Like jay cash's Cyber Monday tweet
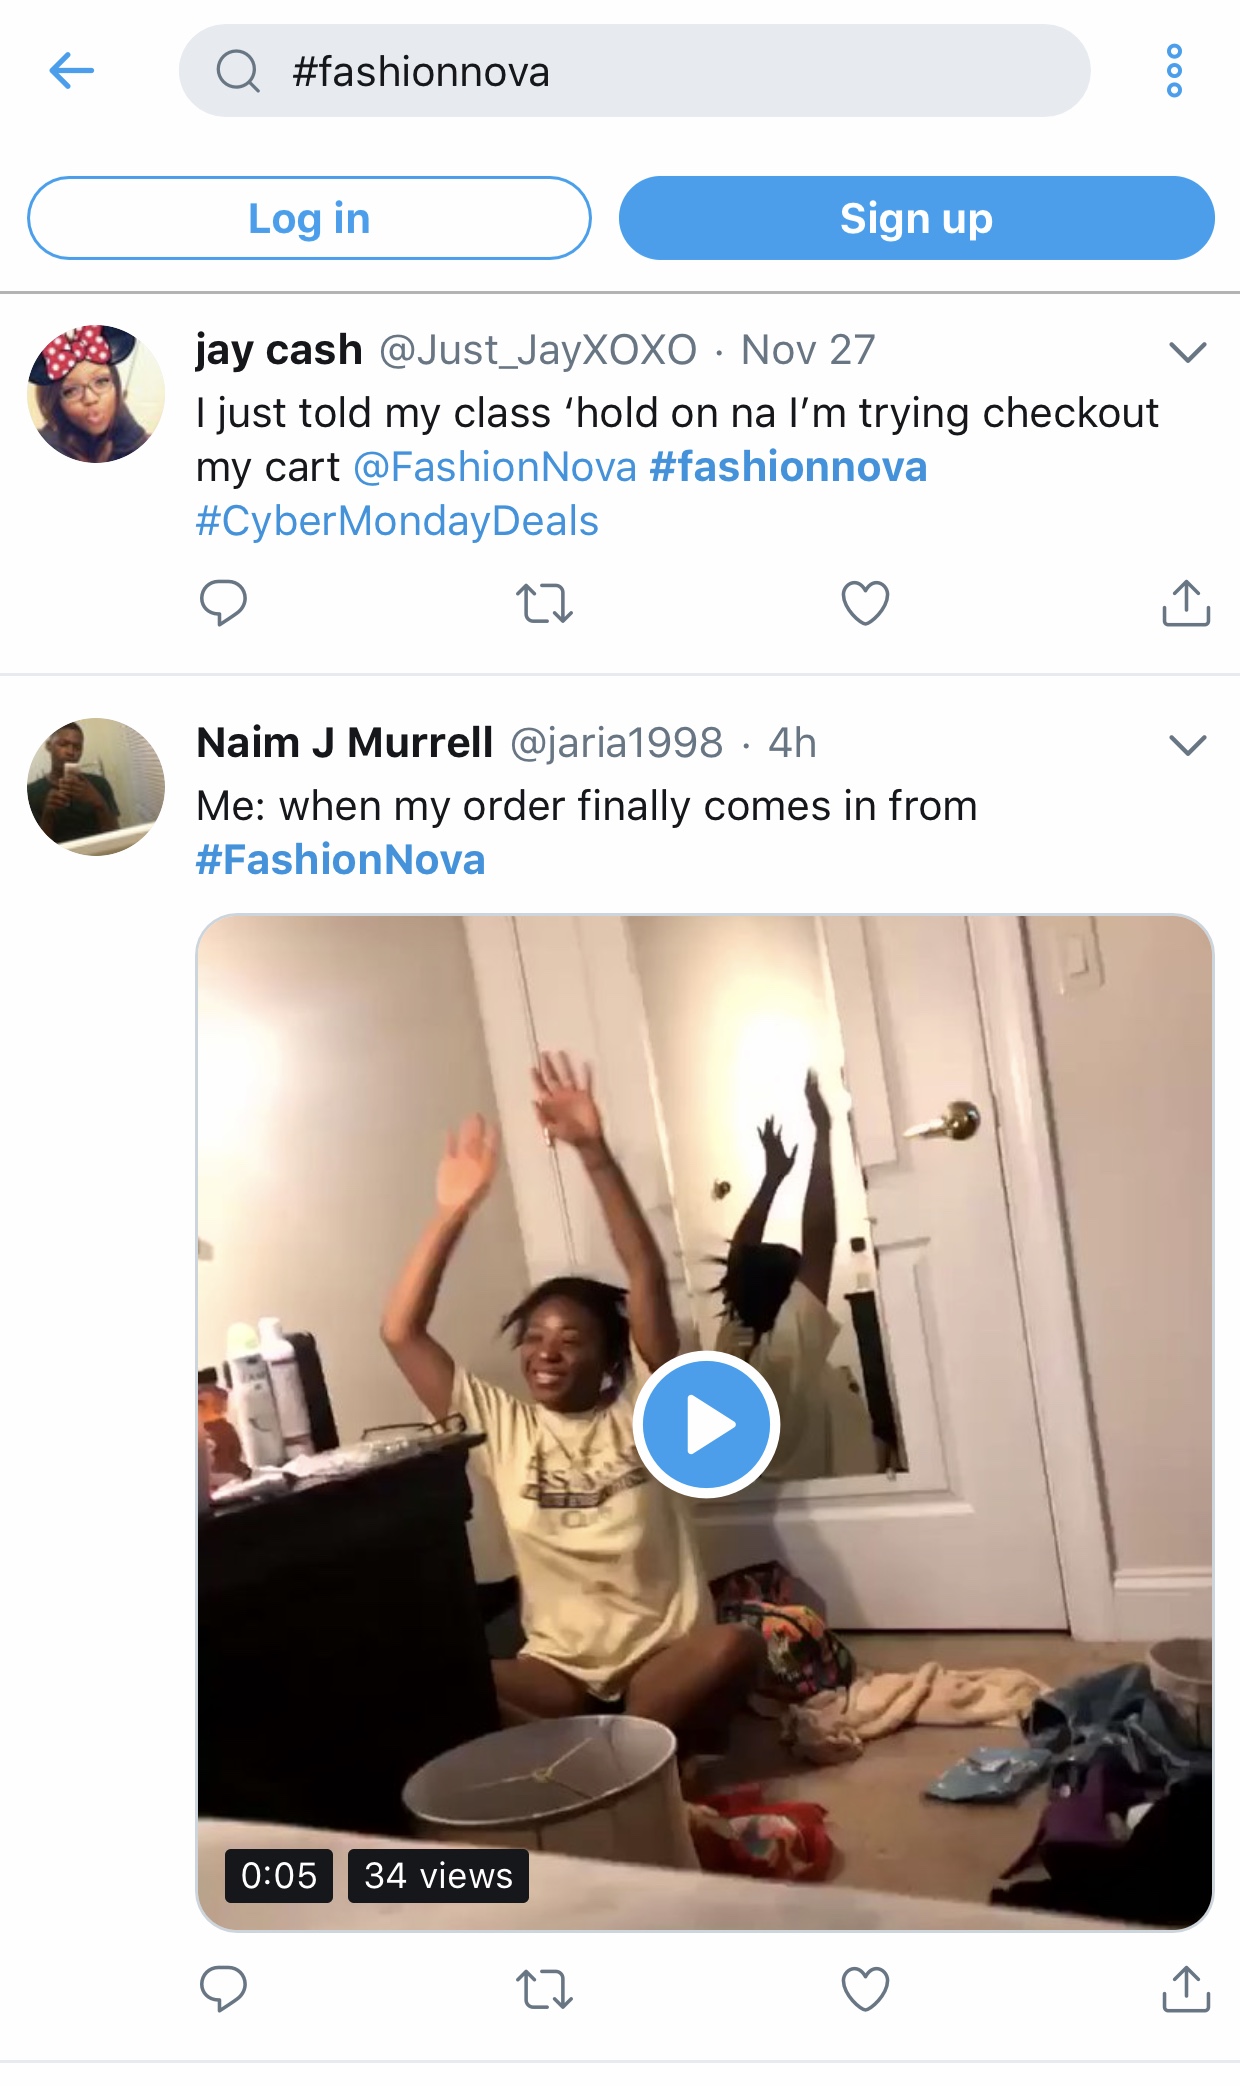Screen dimensions: 1240x2086 click(x=865, y=603)
